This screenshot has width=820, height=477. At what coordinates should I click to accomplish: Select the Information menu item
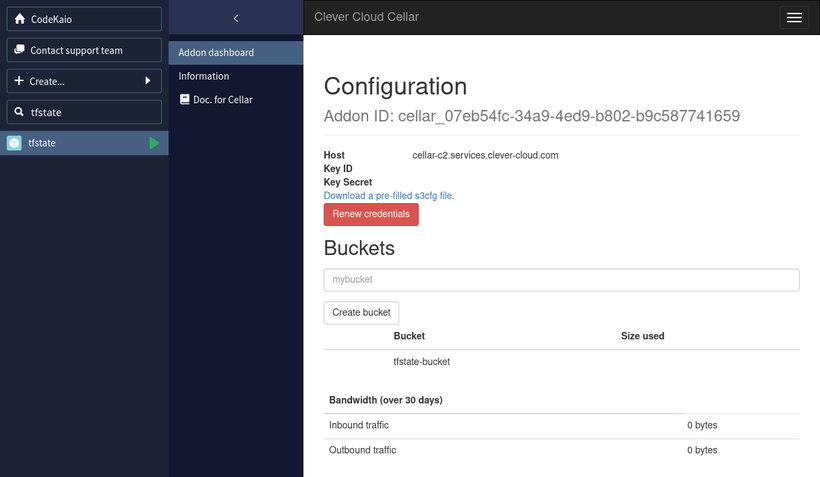204,76
